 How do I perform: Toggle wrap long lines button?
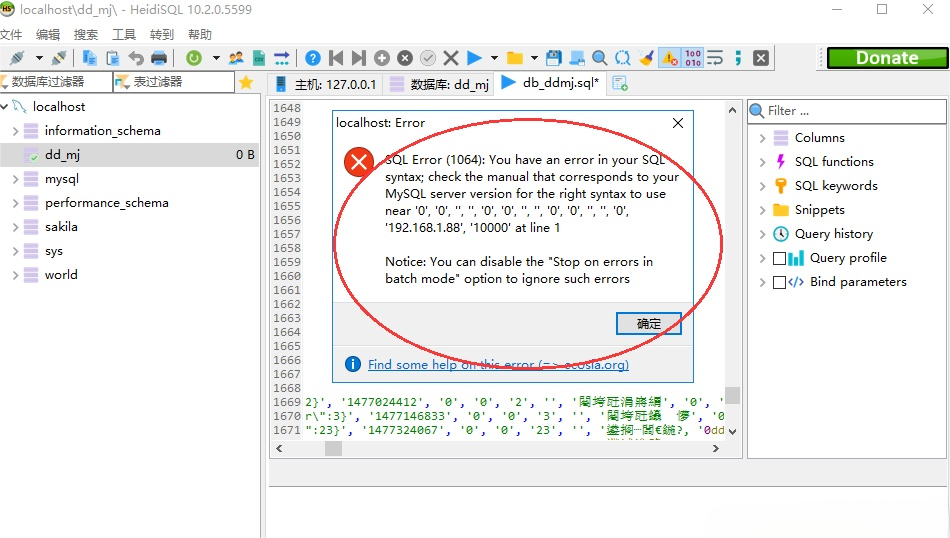coord(715,58)
